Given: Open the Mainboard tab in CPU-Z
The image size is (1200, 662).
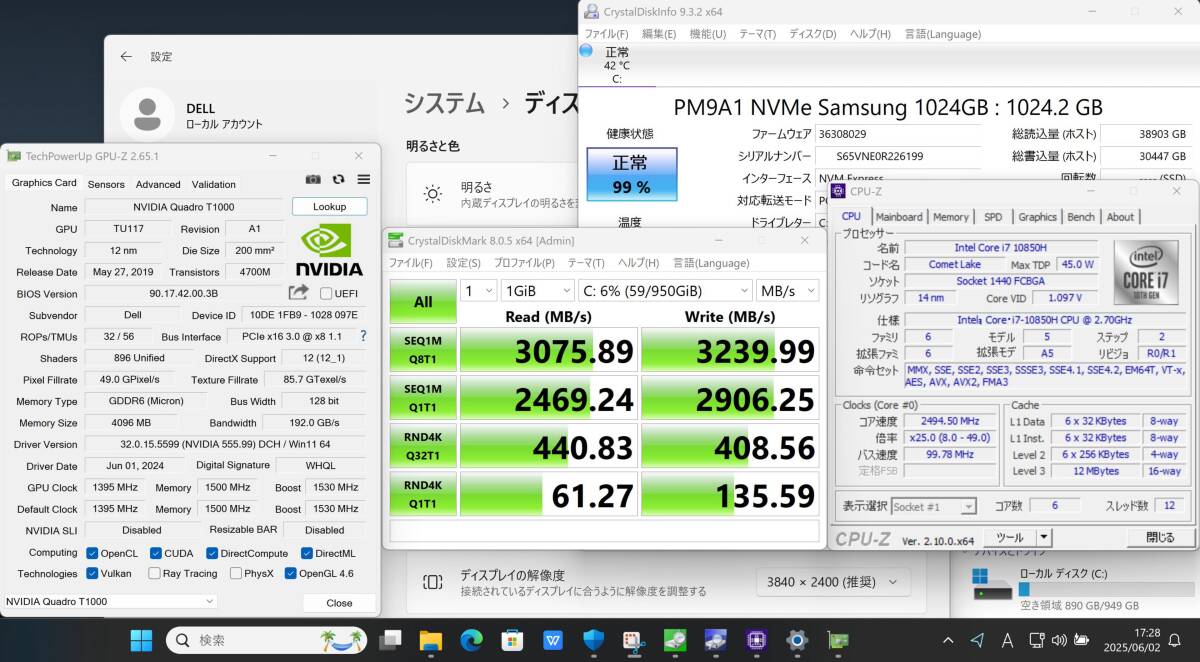Looking at the screenshot, I should 899,216.
